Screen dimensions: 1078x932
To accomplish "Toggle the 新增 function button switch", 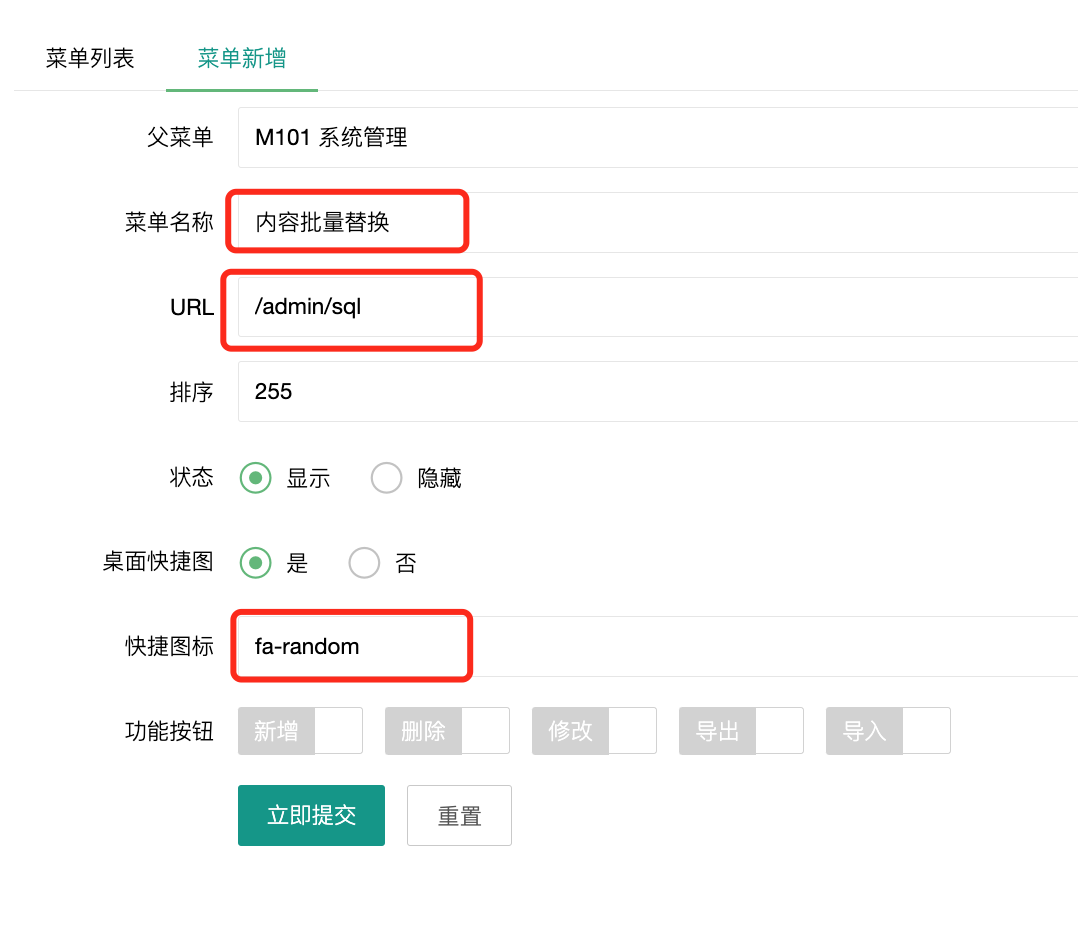I will click(x=300, y=731).
